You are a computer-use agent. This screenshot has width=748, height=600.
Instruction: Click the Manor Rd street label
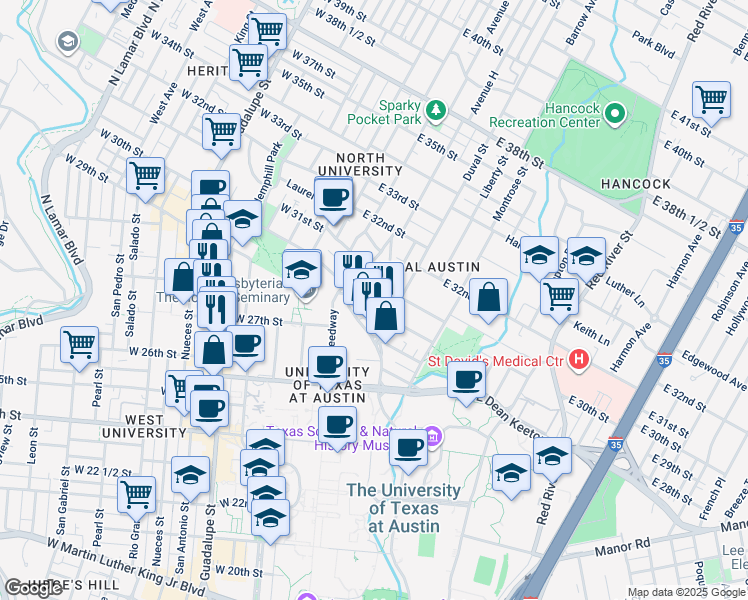(623, 548)
